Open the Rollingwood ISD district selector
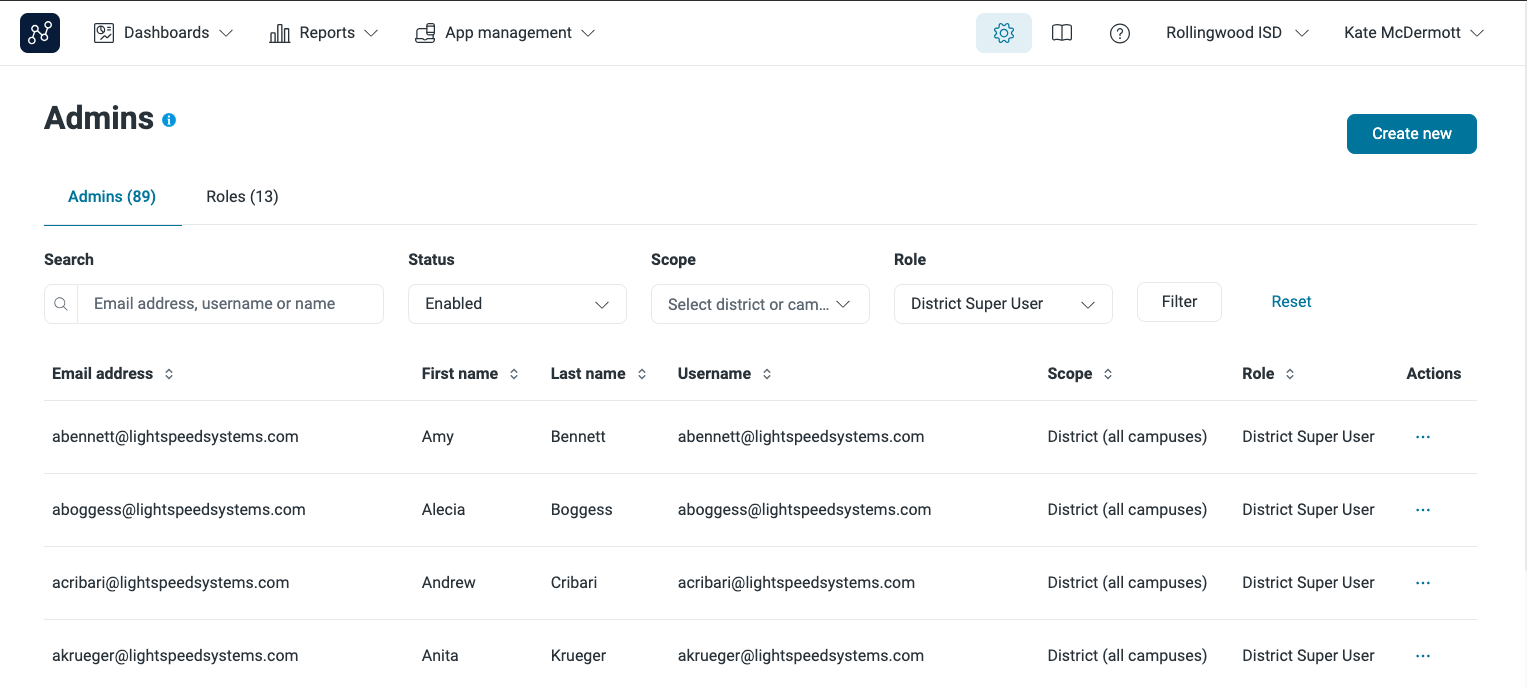Screen dimensions: 1527x688 point(1237,33)
